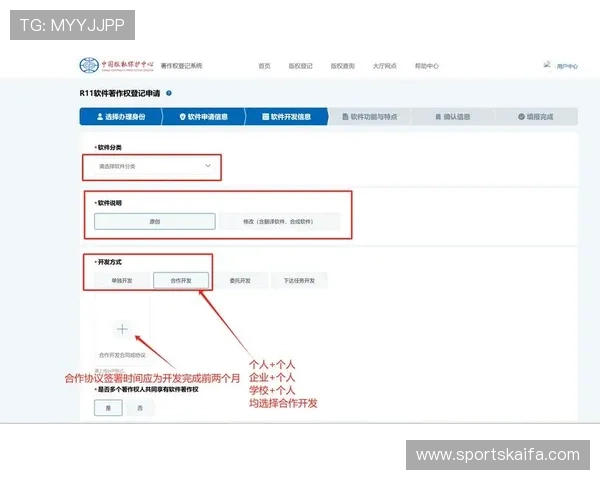Open 版权查询 in the top navigation
The image size is (600, 480).
pyautogui.click(x=342, y=66)
